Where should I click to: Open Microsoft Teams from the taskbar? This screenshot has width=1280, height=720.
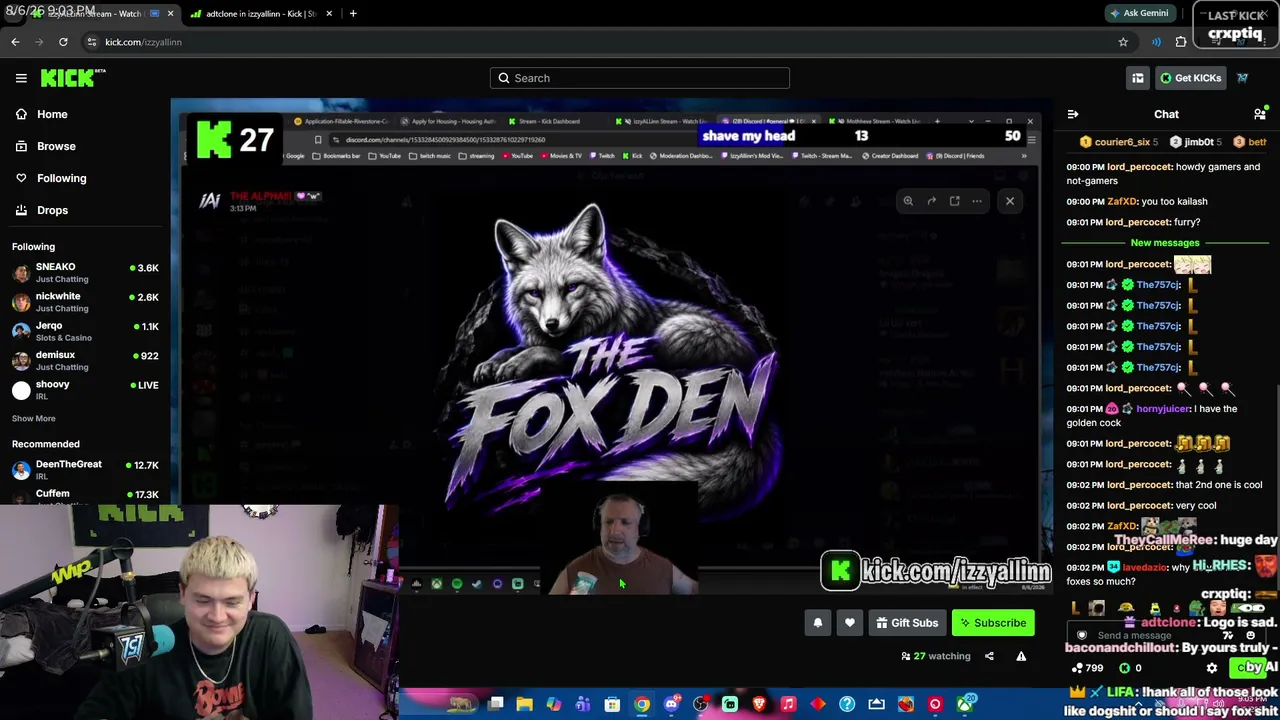point(583,704)
